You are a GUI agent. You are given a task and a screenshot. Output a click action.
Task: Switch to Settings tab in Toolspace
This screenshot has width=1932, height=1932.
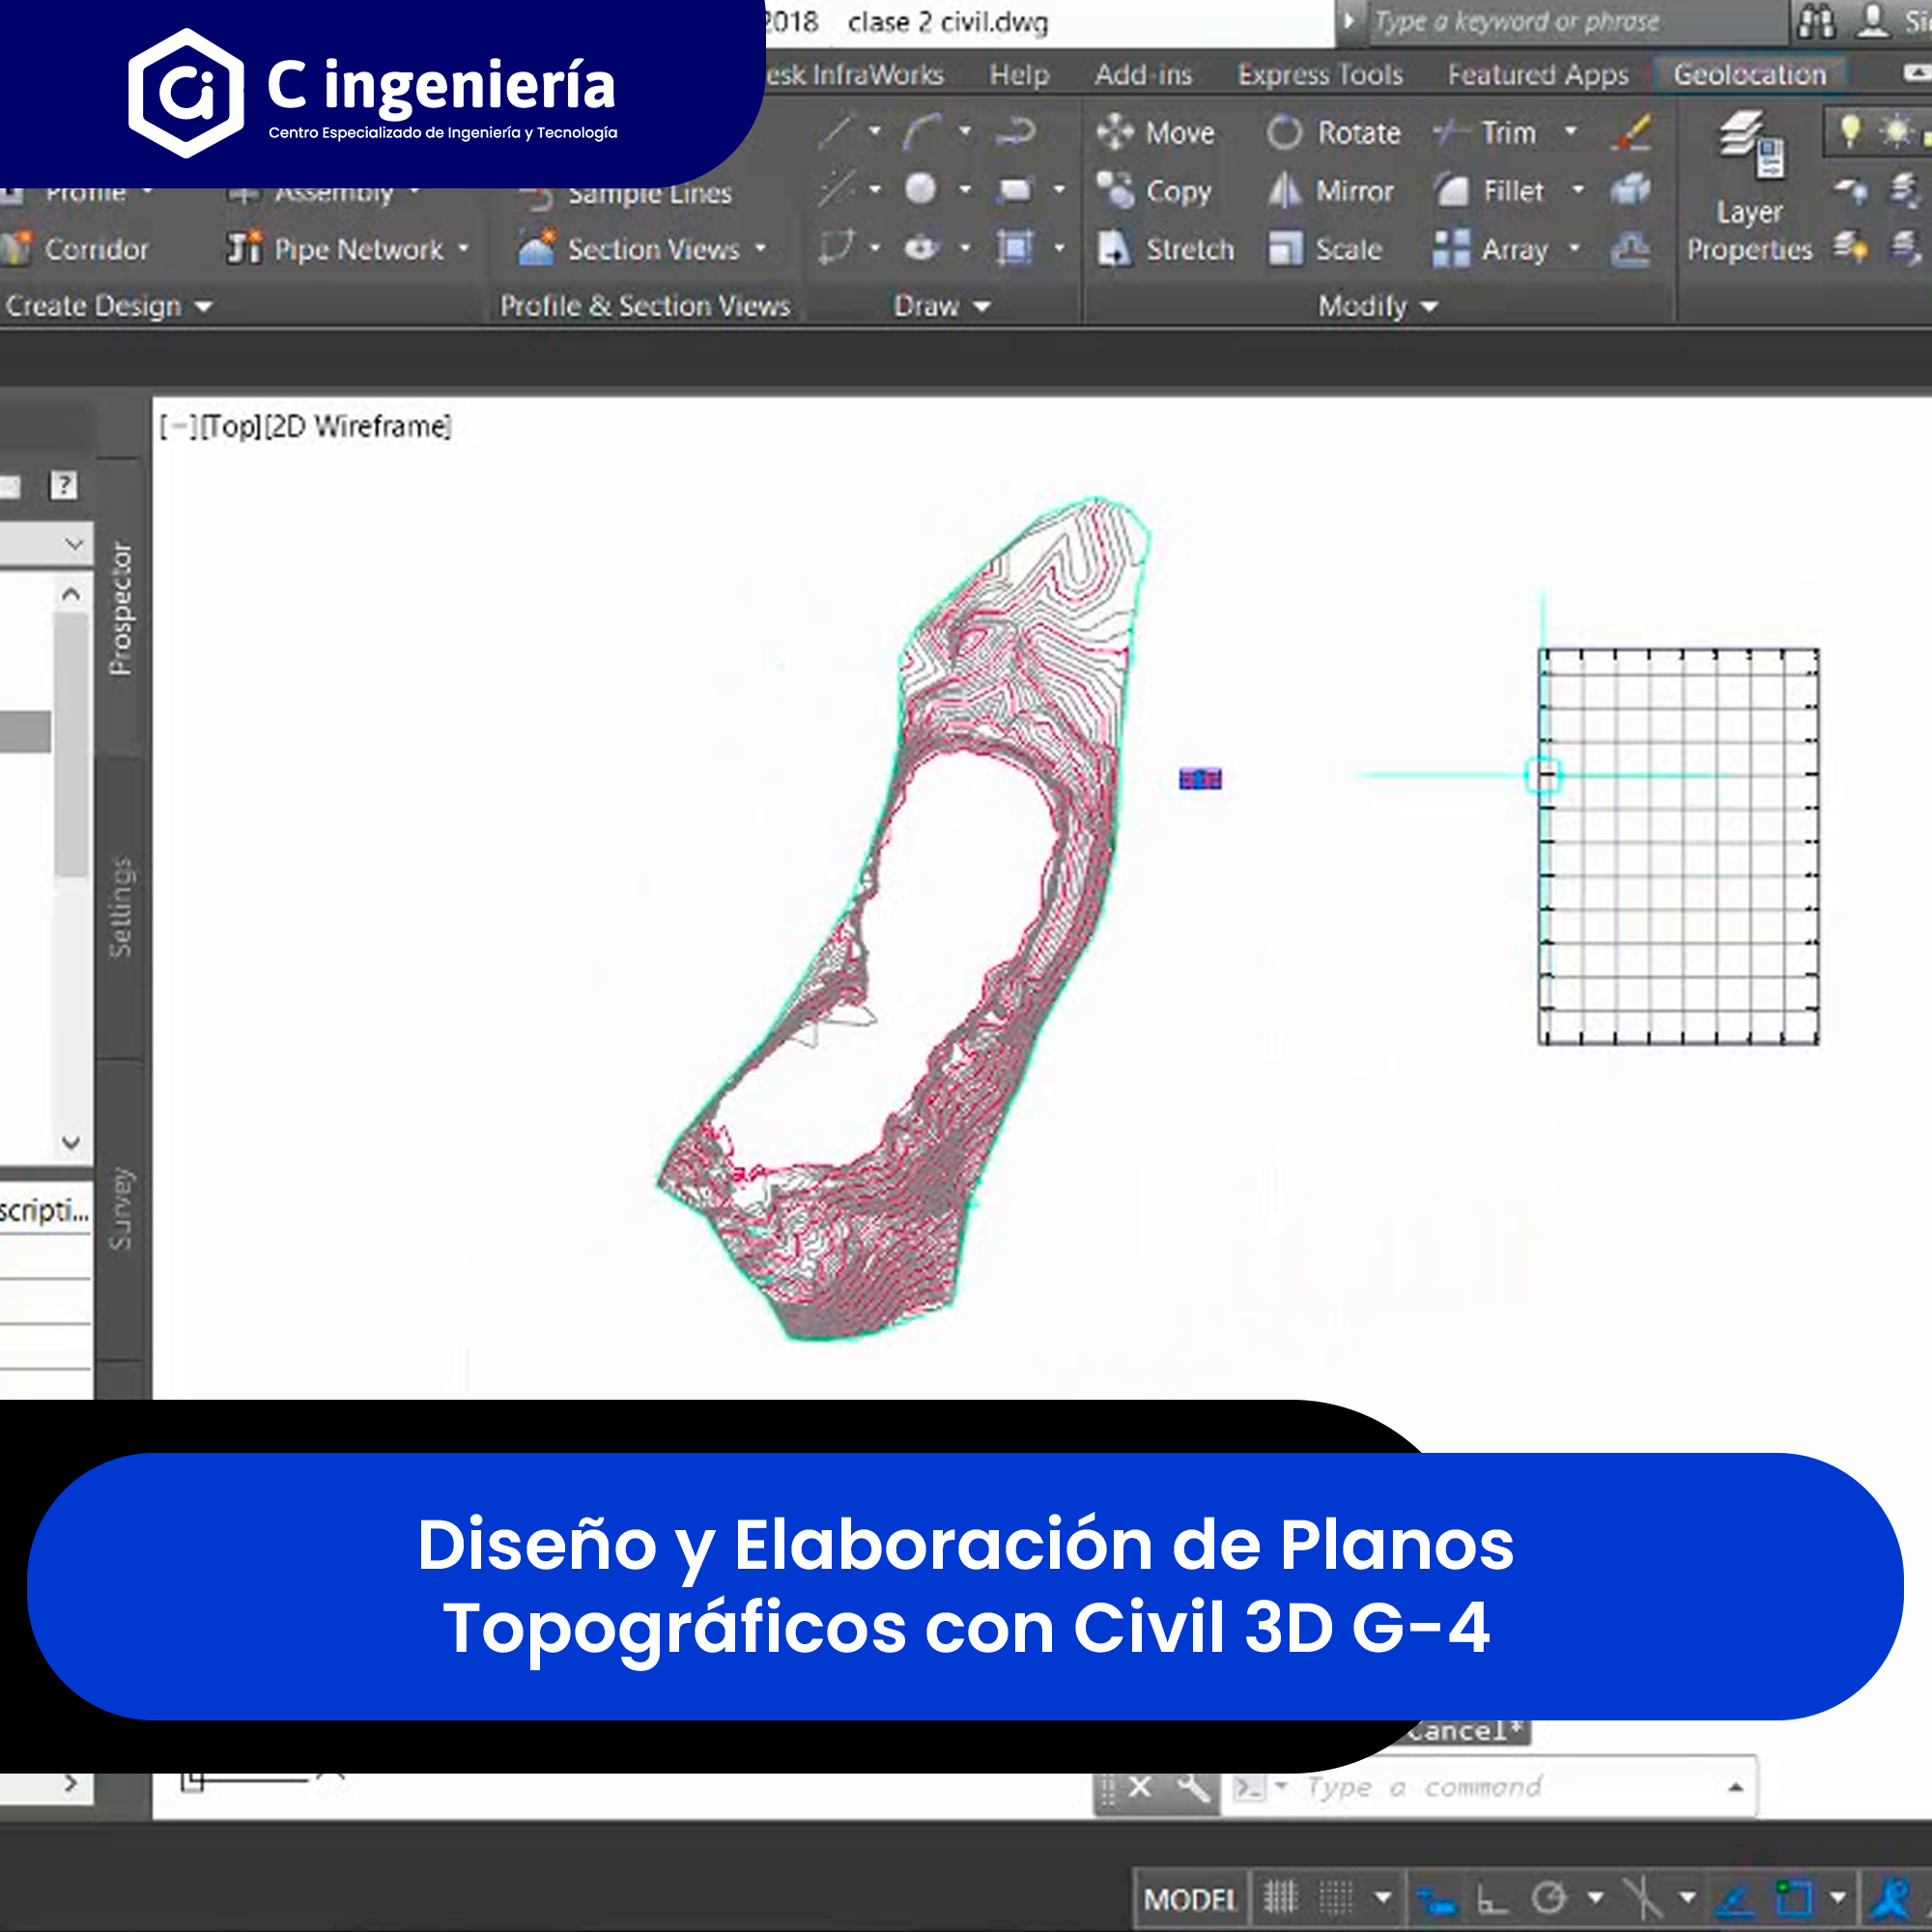pos(121,907)
